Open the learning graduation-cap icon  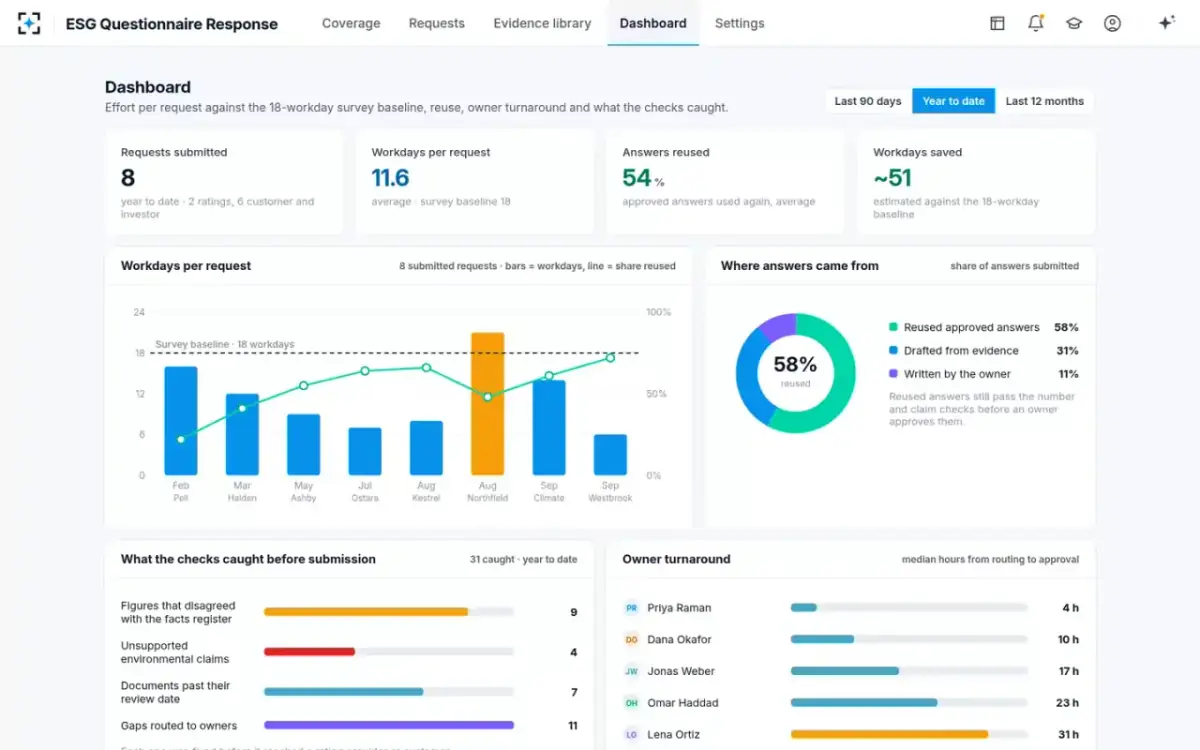1074,23
